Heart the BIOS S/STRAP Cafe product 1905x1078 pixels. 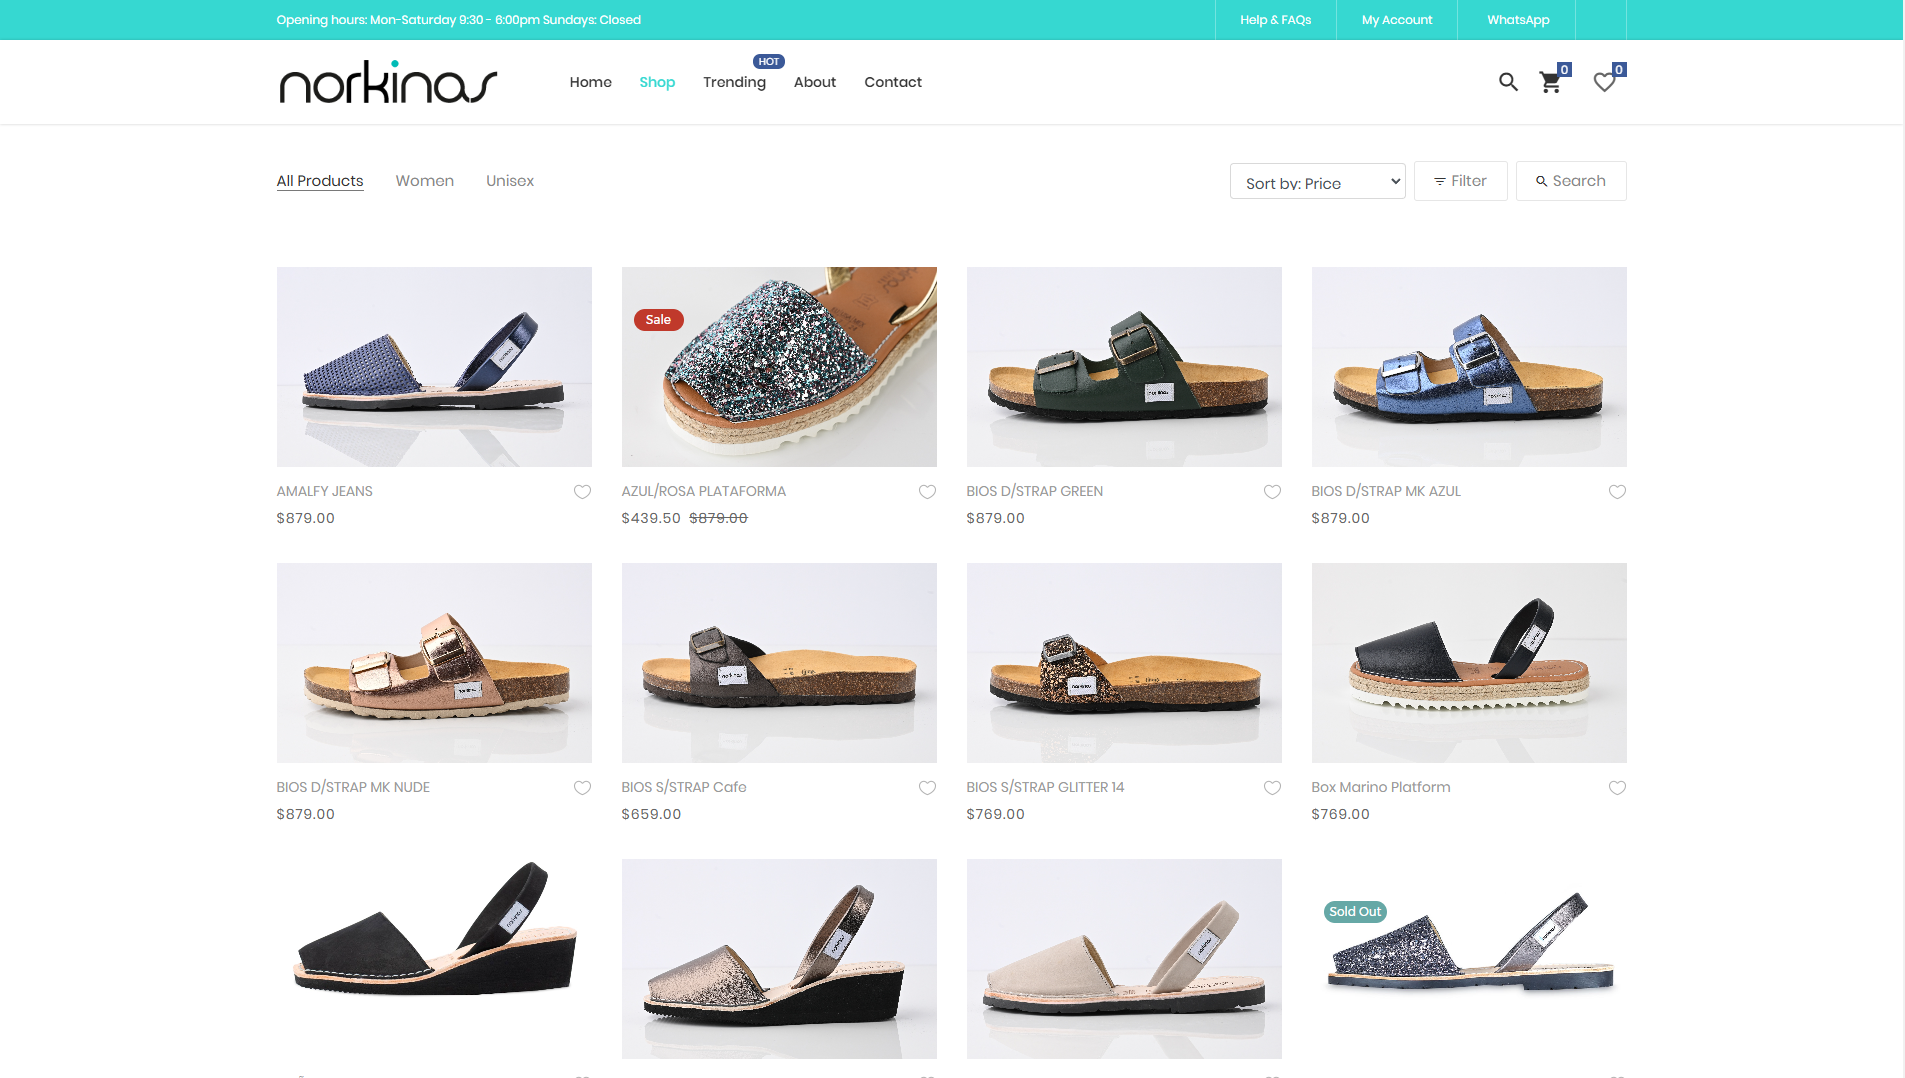pyautogui.click(x=927, y=787)
